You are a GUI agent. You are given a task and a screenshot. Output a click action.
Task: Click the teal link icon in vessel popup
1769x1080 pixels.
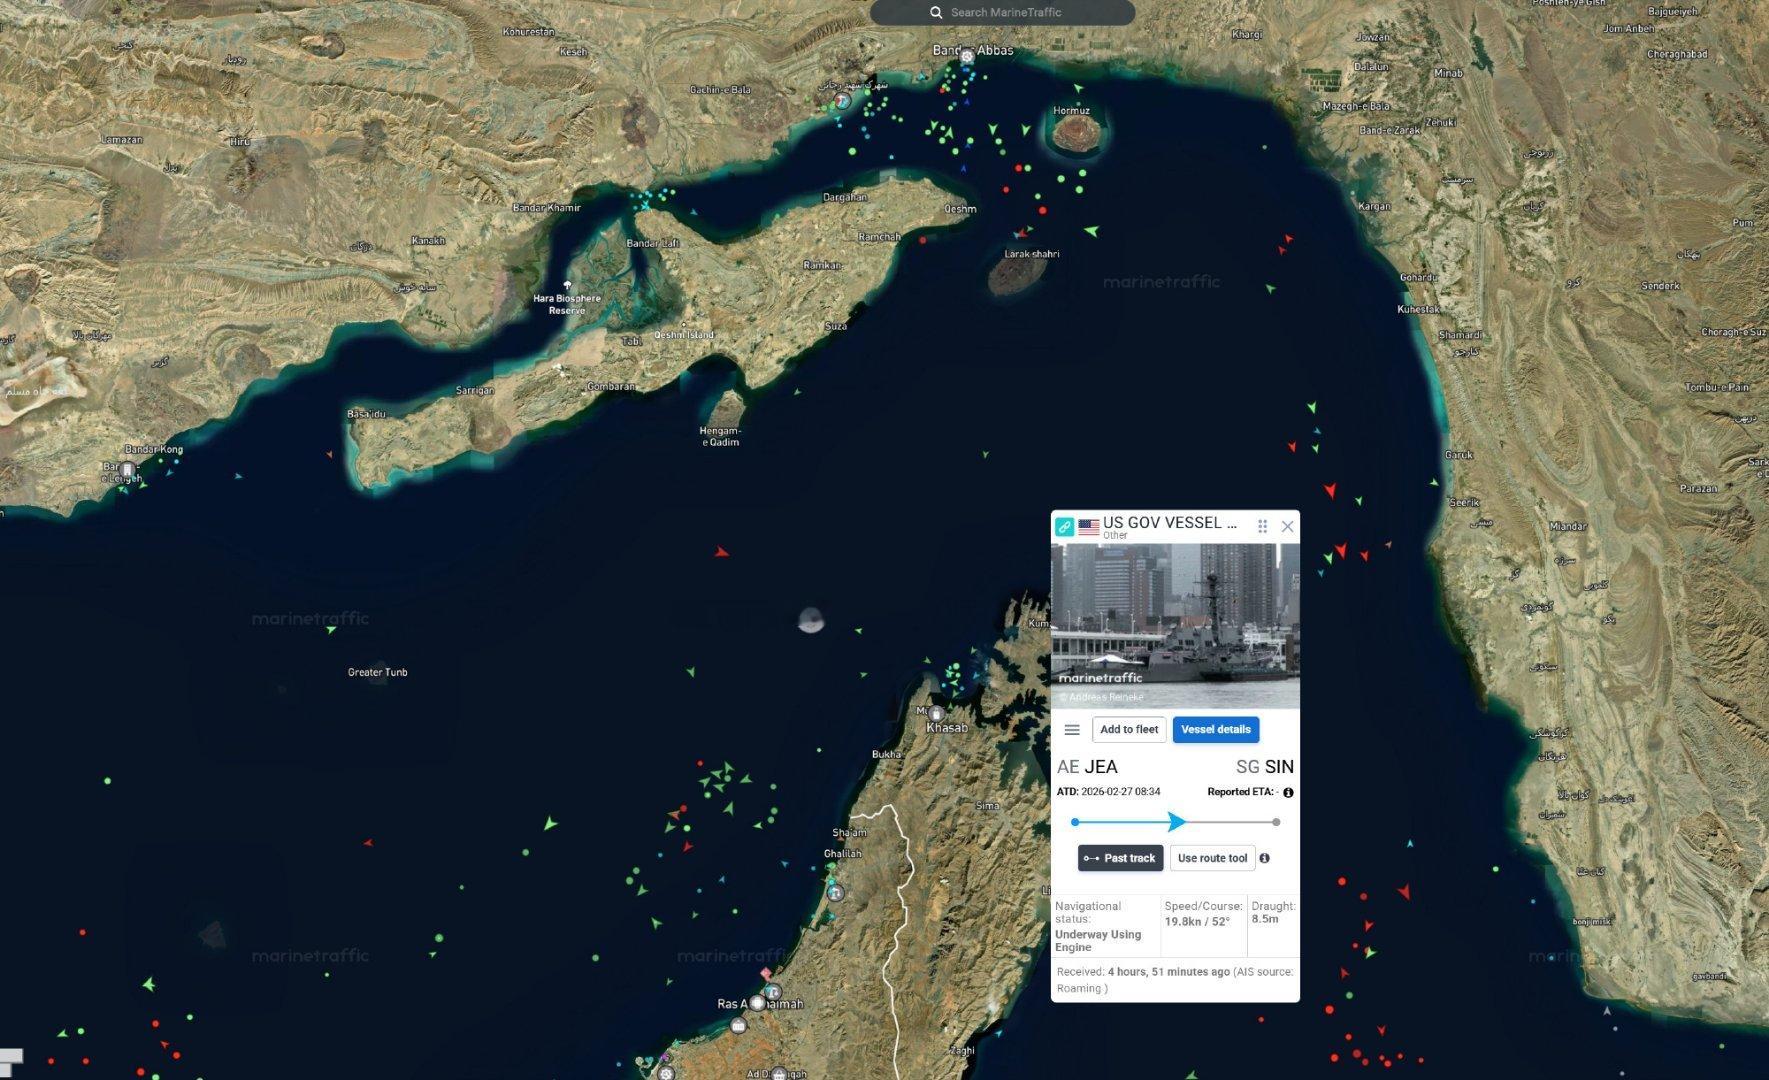pyautogui.click(x=1065, y=527)
